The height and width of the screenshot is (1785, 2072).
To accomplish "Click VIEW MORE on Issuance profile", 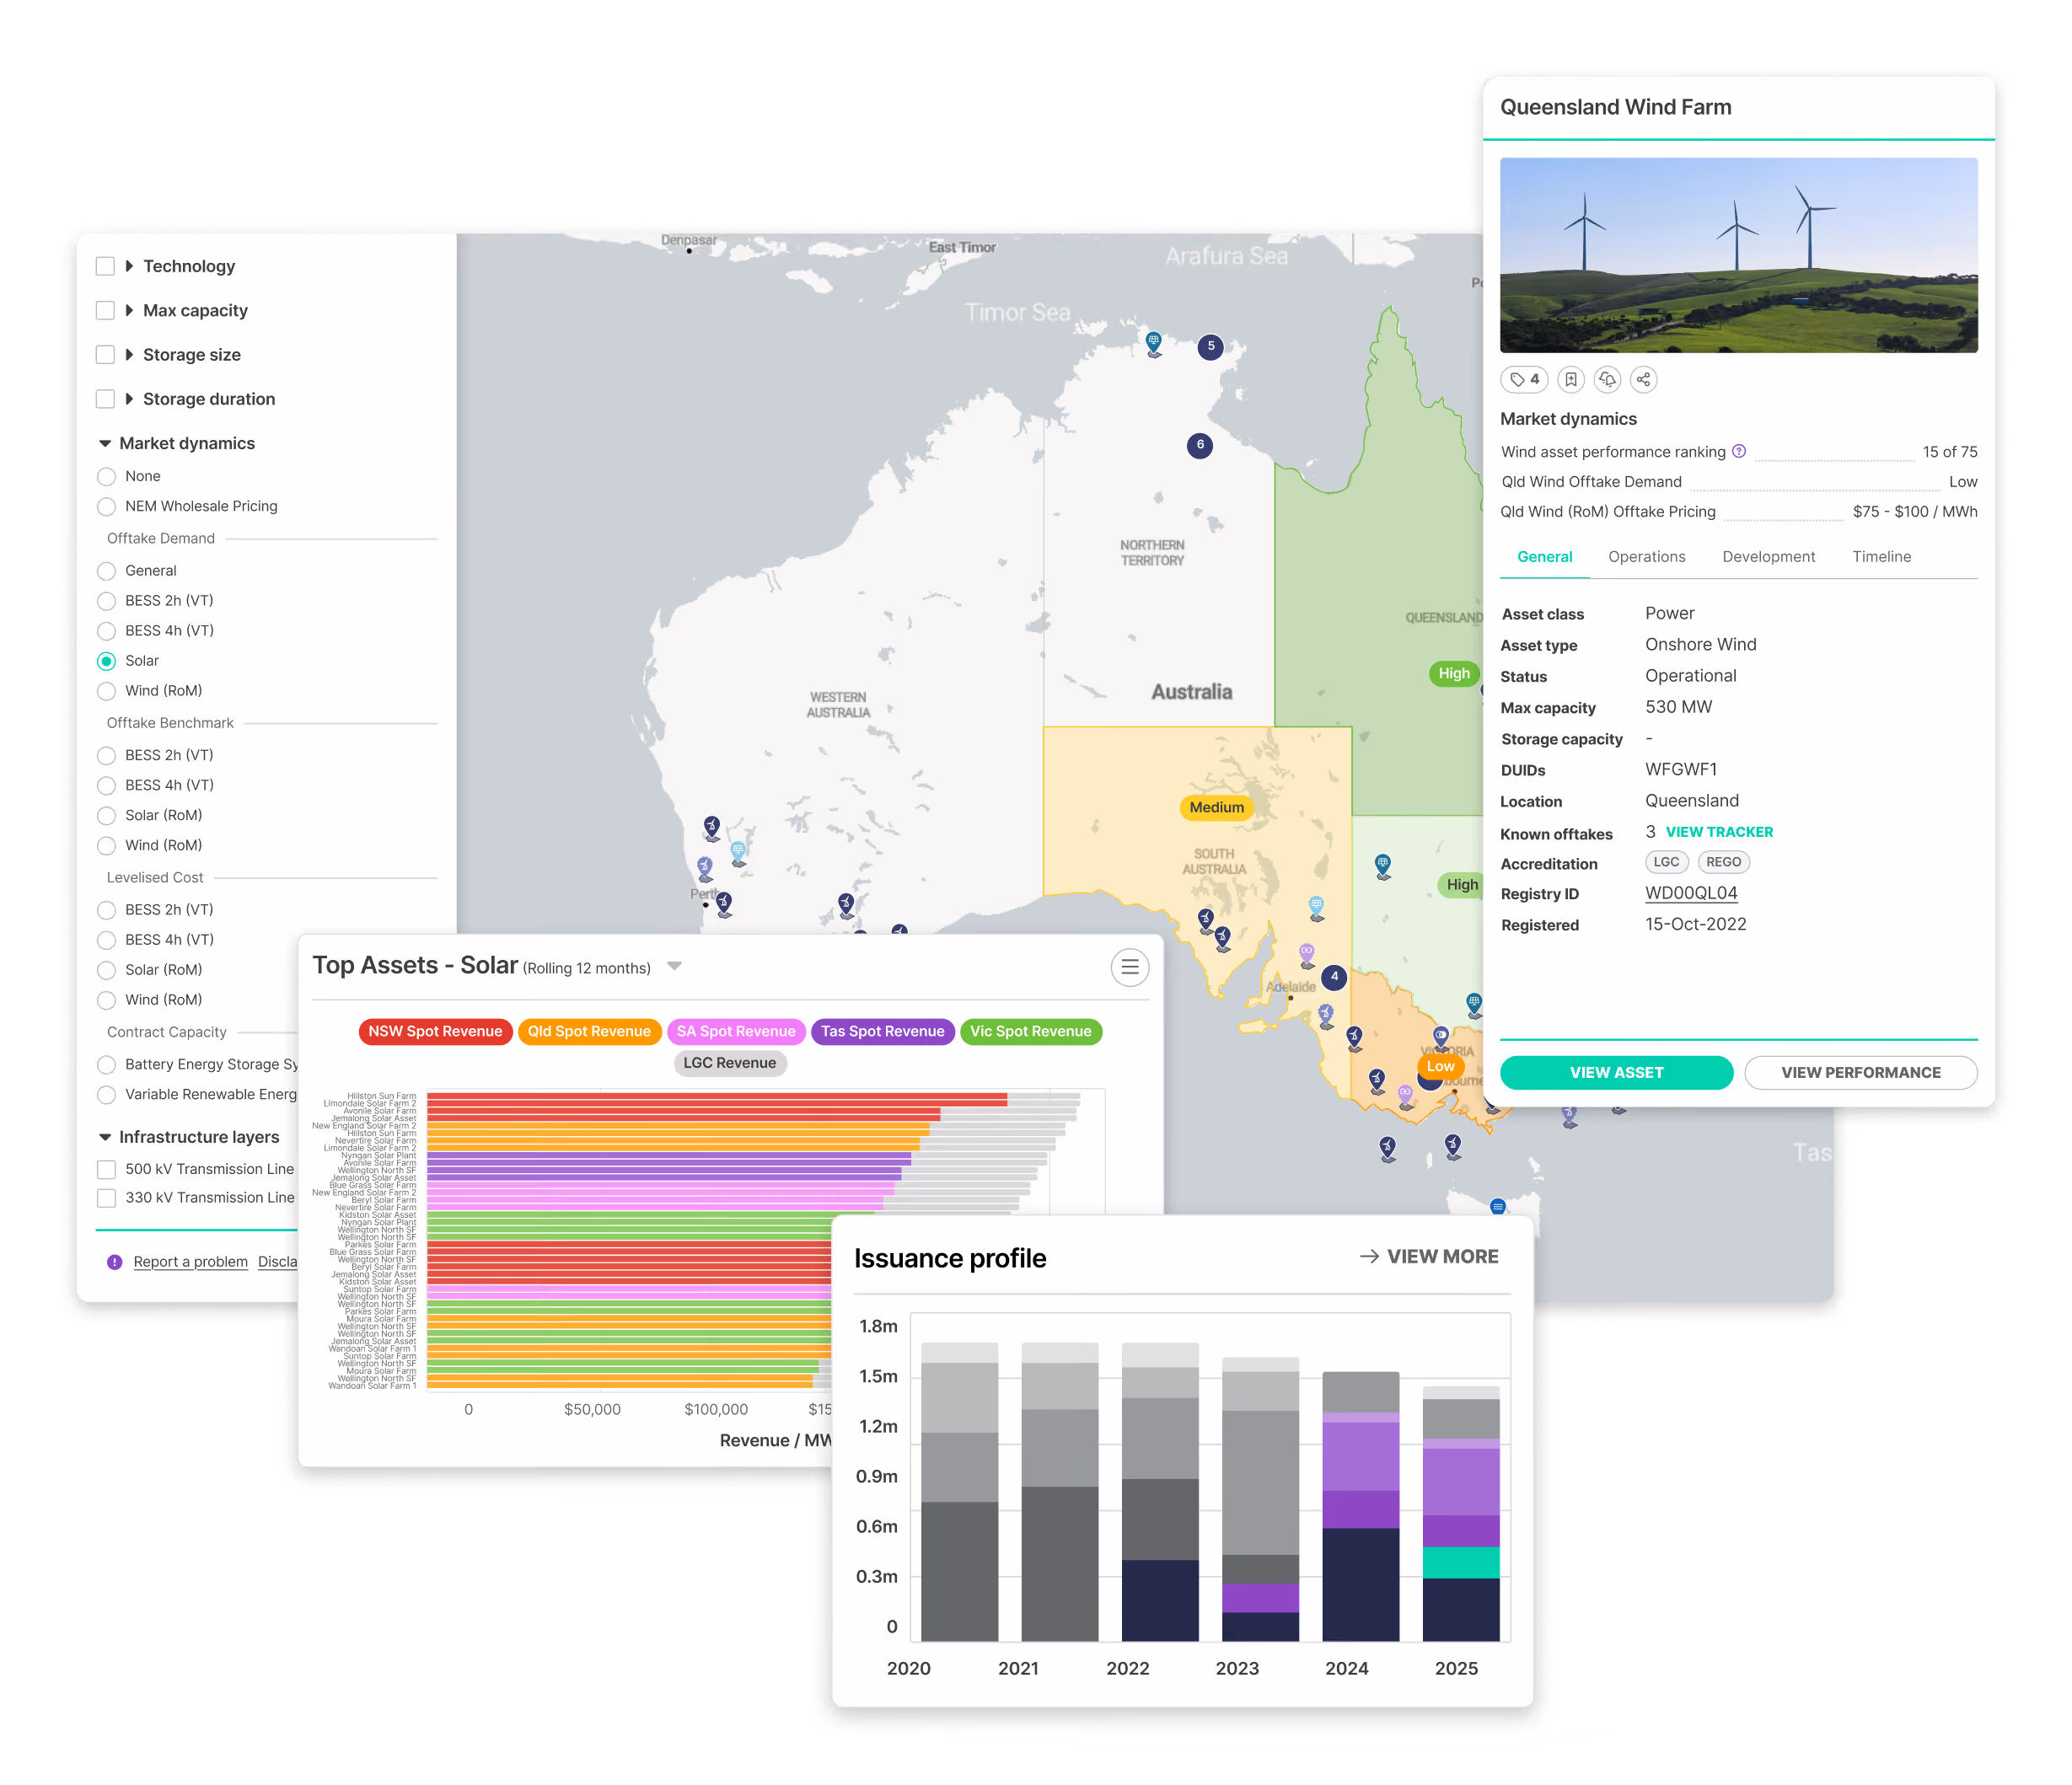I will point(1442,1257).
